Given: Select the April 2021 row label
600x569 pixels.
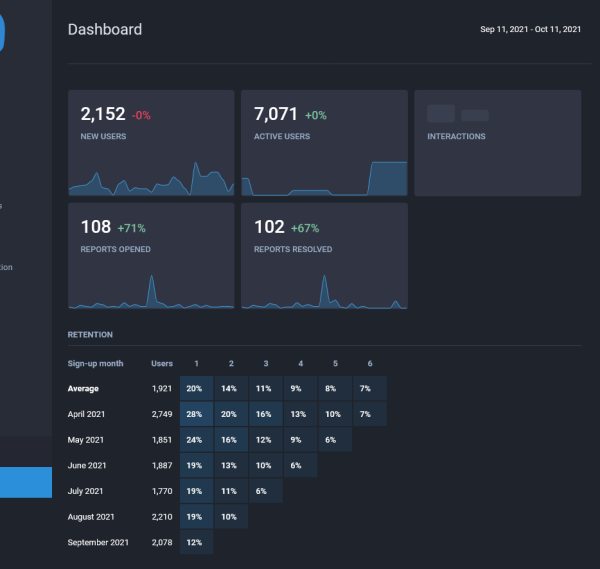Looking at the screenshot, I should point(86,414).
